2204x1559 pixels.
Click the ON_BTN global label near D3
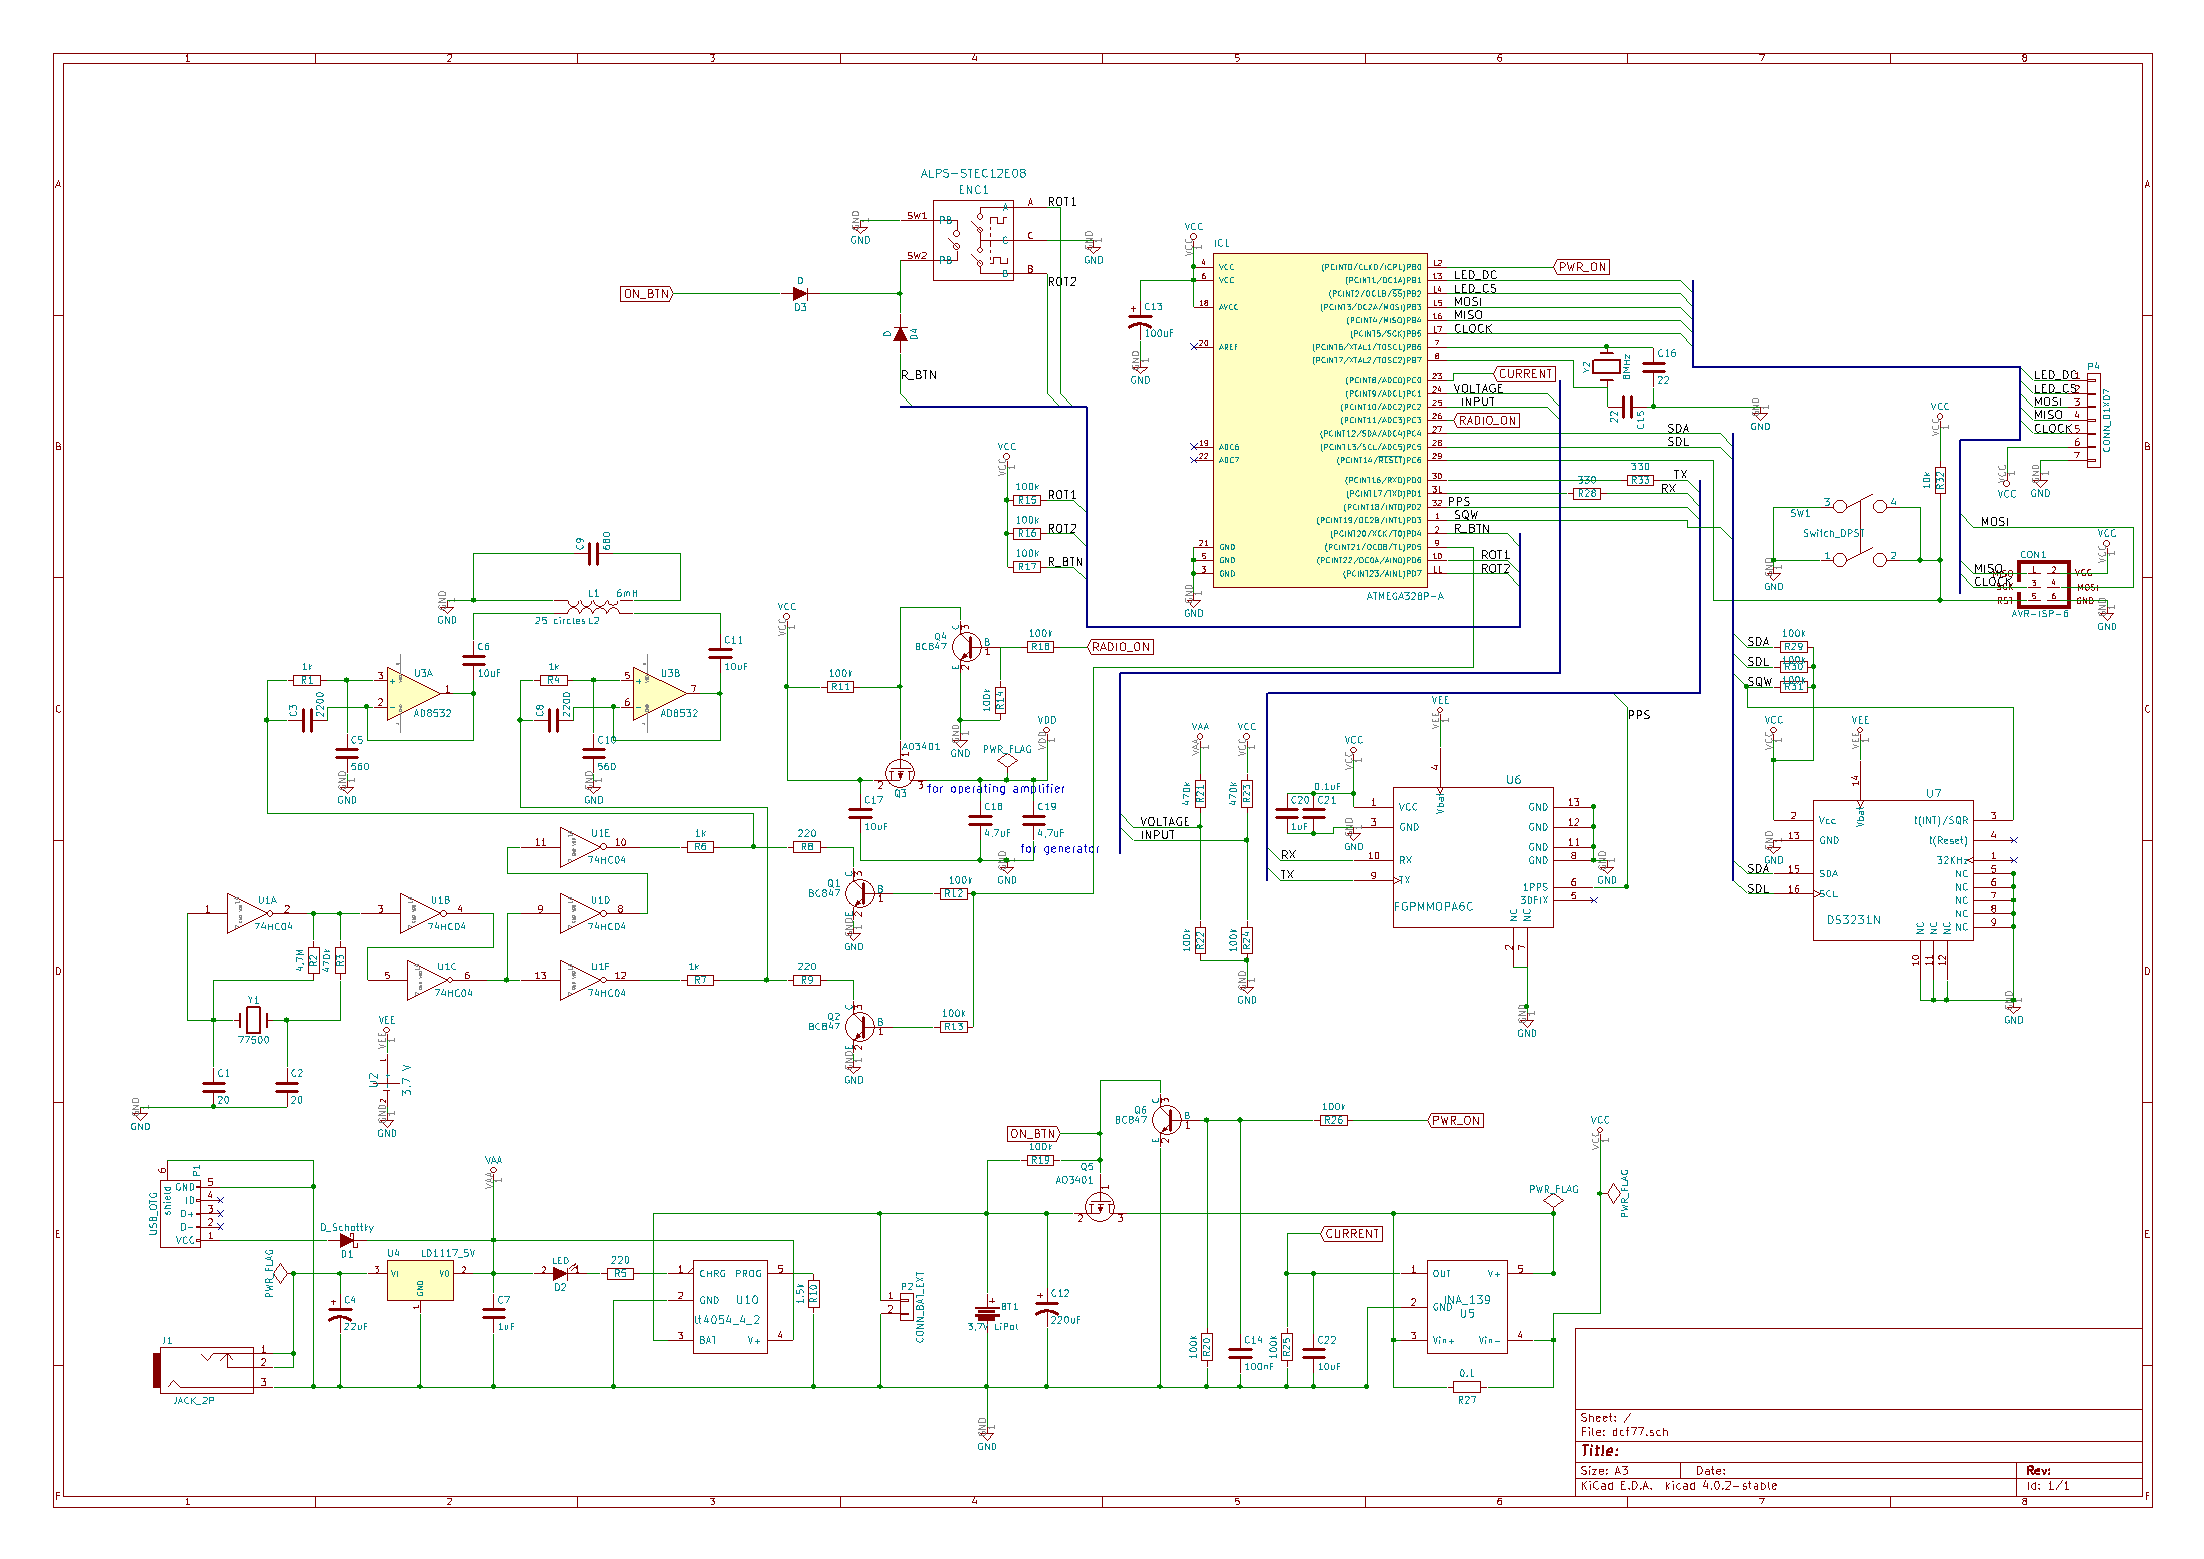click(647, 294)
